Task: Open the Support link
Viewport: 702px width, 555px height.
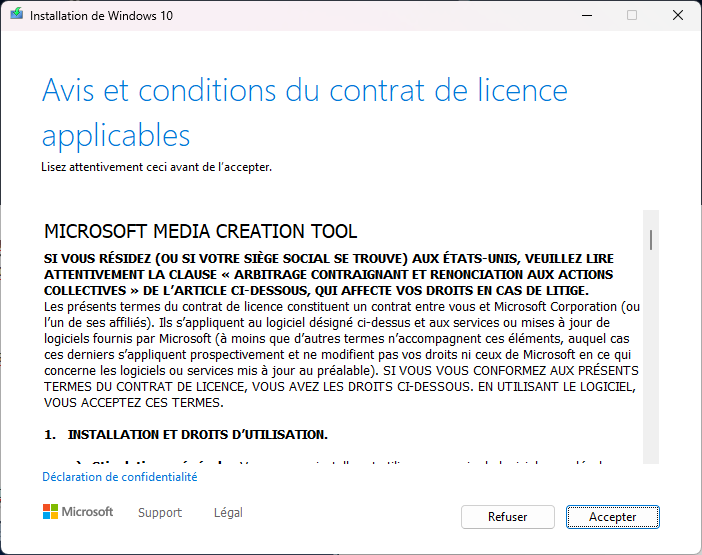Action: (x=160, y=512)
